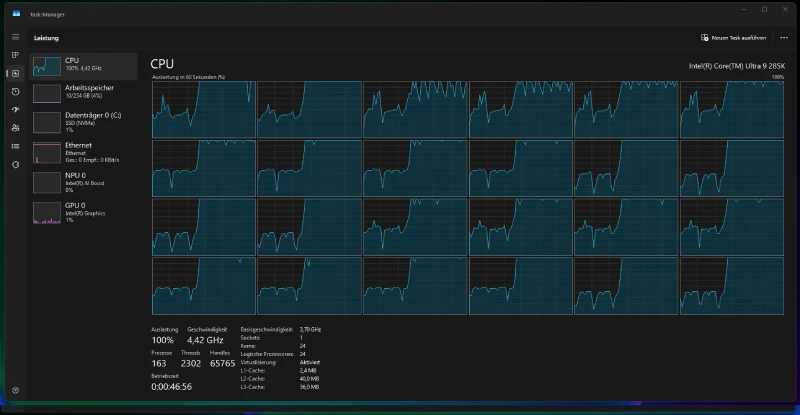Click the CPU mini graph thumbnail

[47, 66]
